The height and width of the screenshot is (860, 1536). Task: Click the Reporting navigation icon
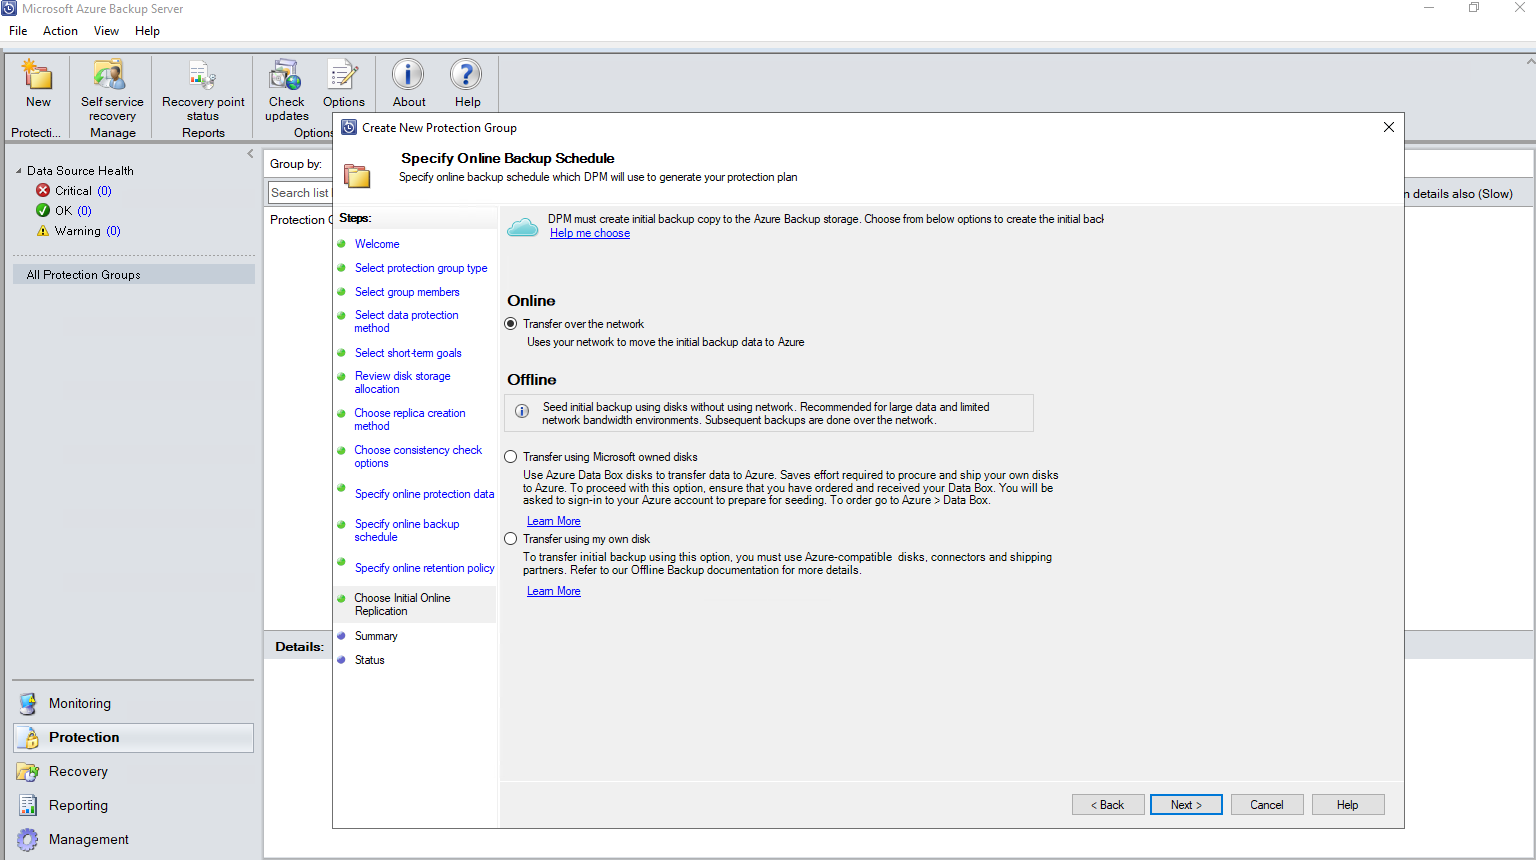coord(28,805)
